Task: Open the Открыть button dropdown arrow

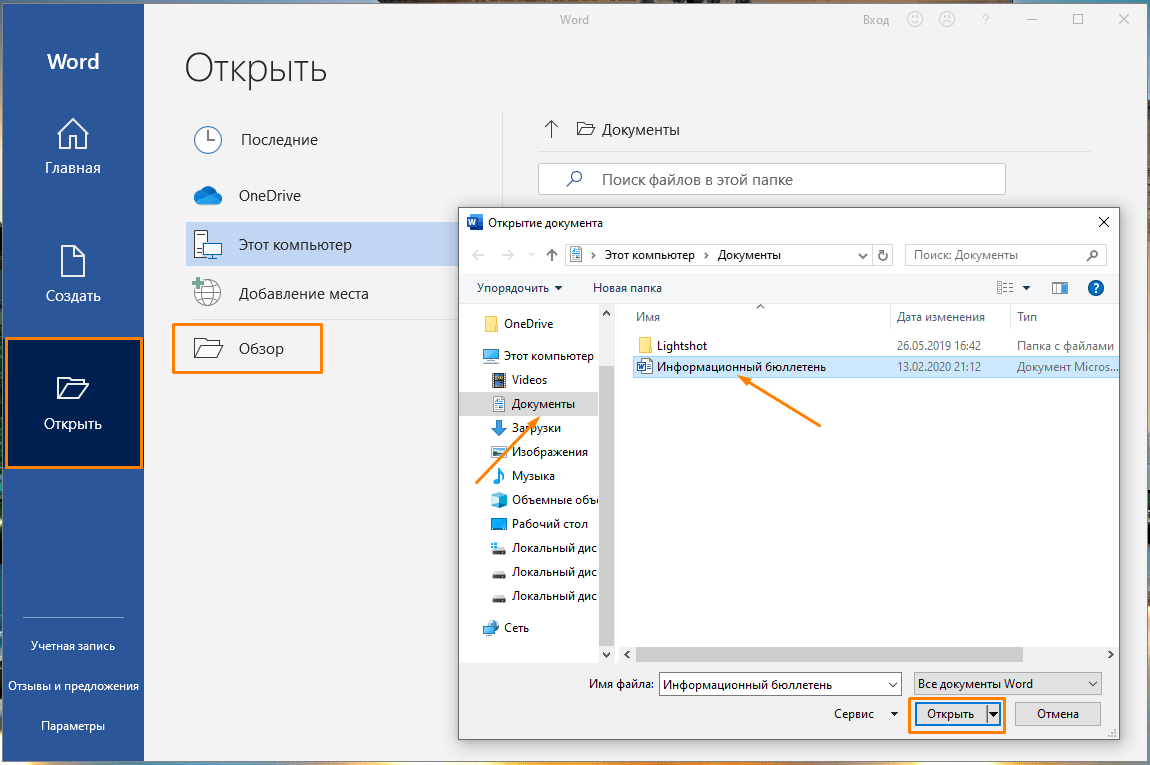Action: pyautogui.click(x=993, y=714)
